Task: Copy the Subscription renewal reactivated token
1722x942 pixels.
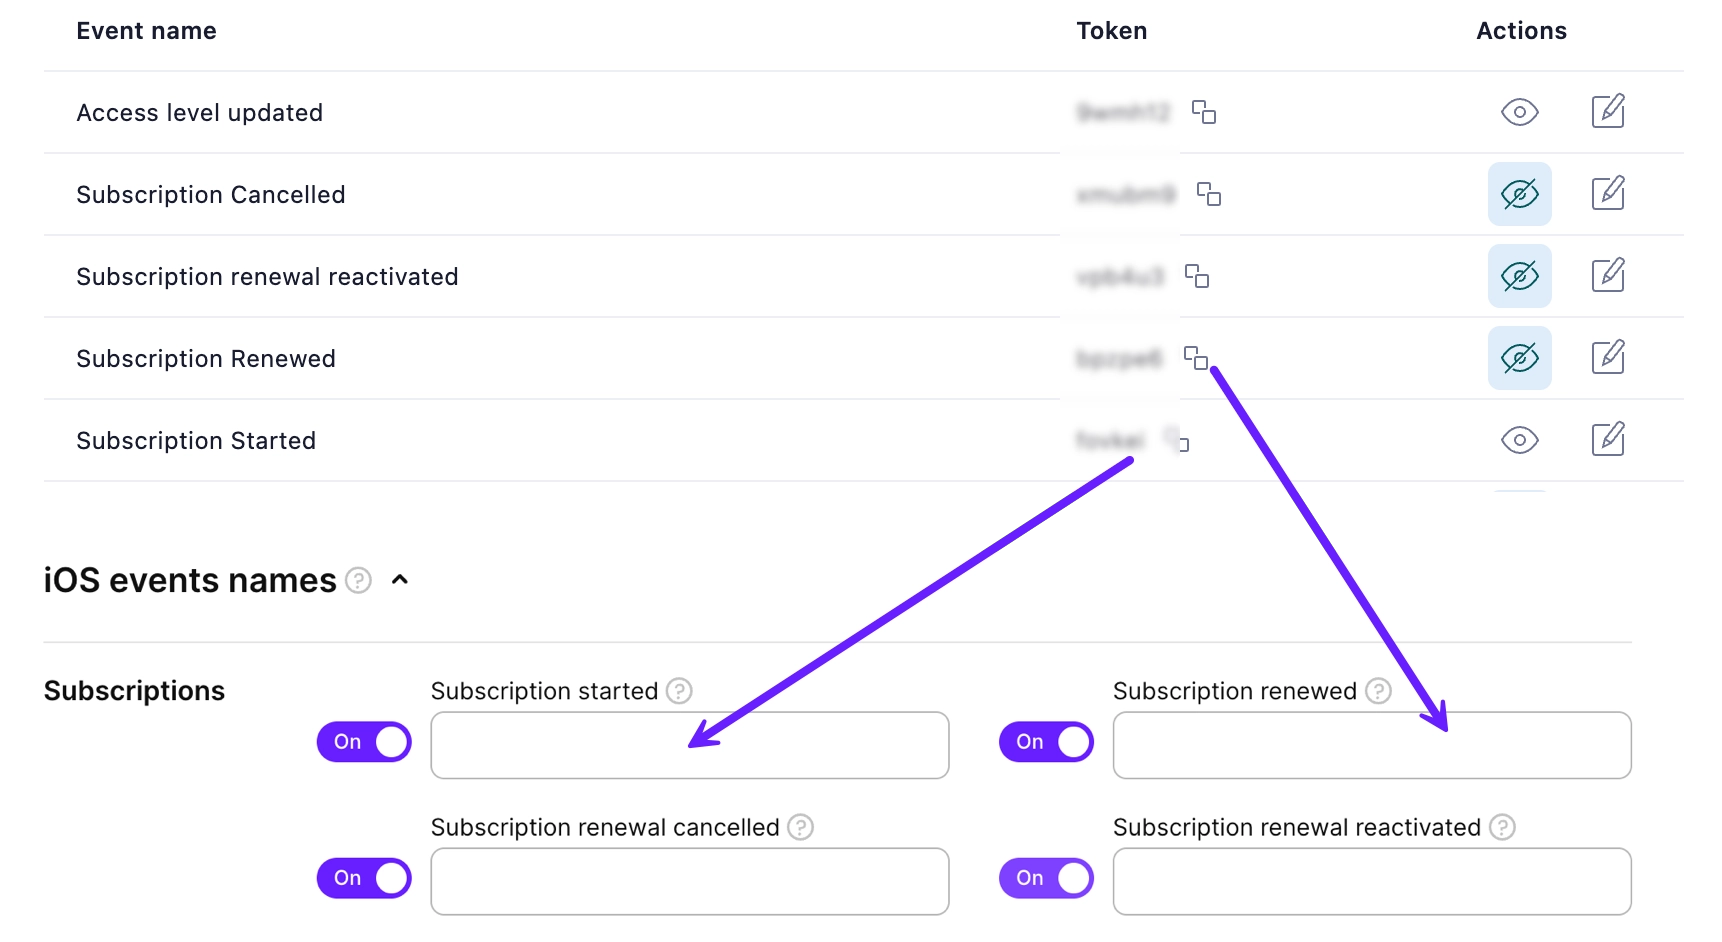Action: tap(1198, 277)
